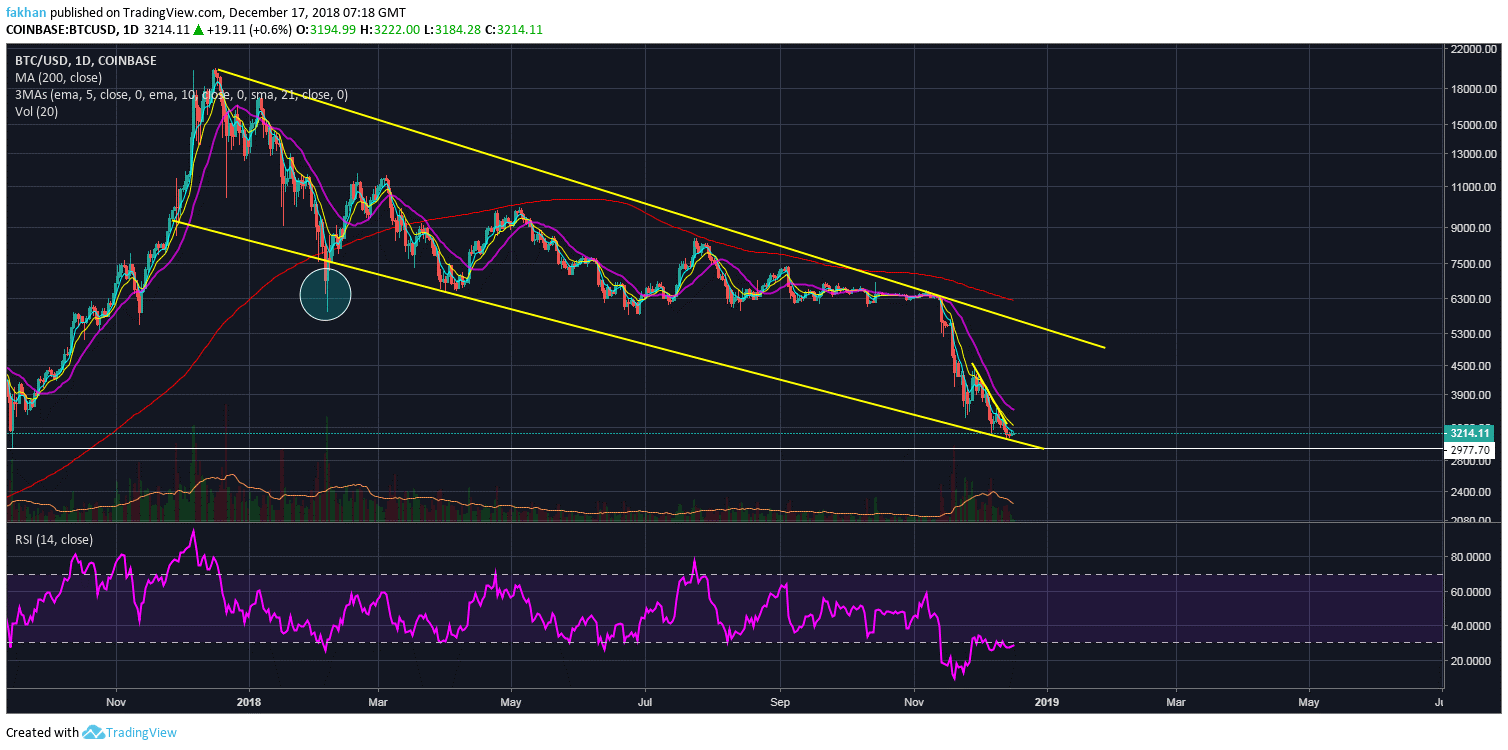The width and height of the screenshot is (1508, 750).
Task: Click the white circle marker on the February low
Action: click(x=326, y=295)
